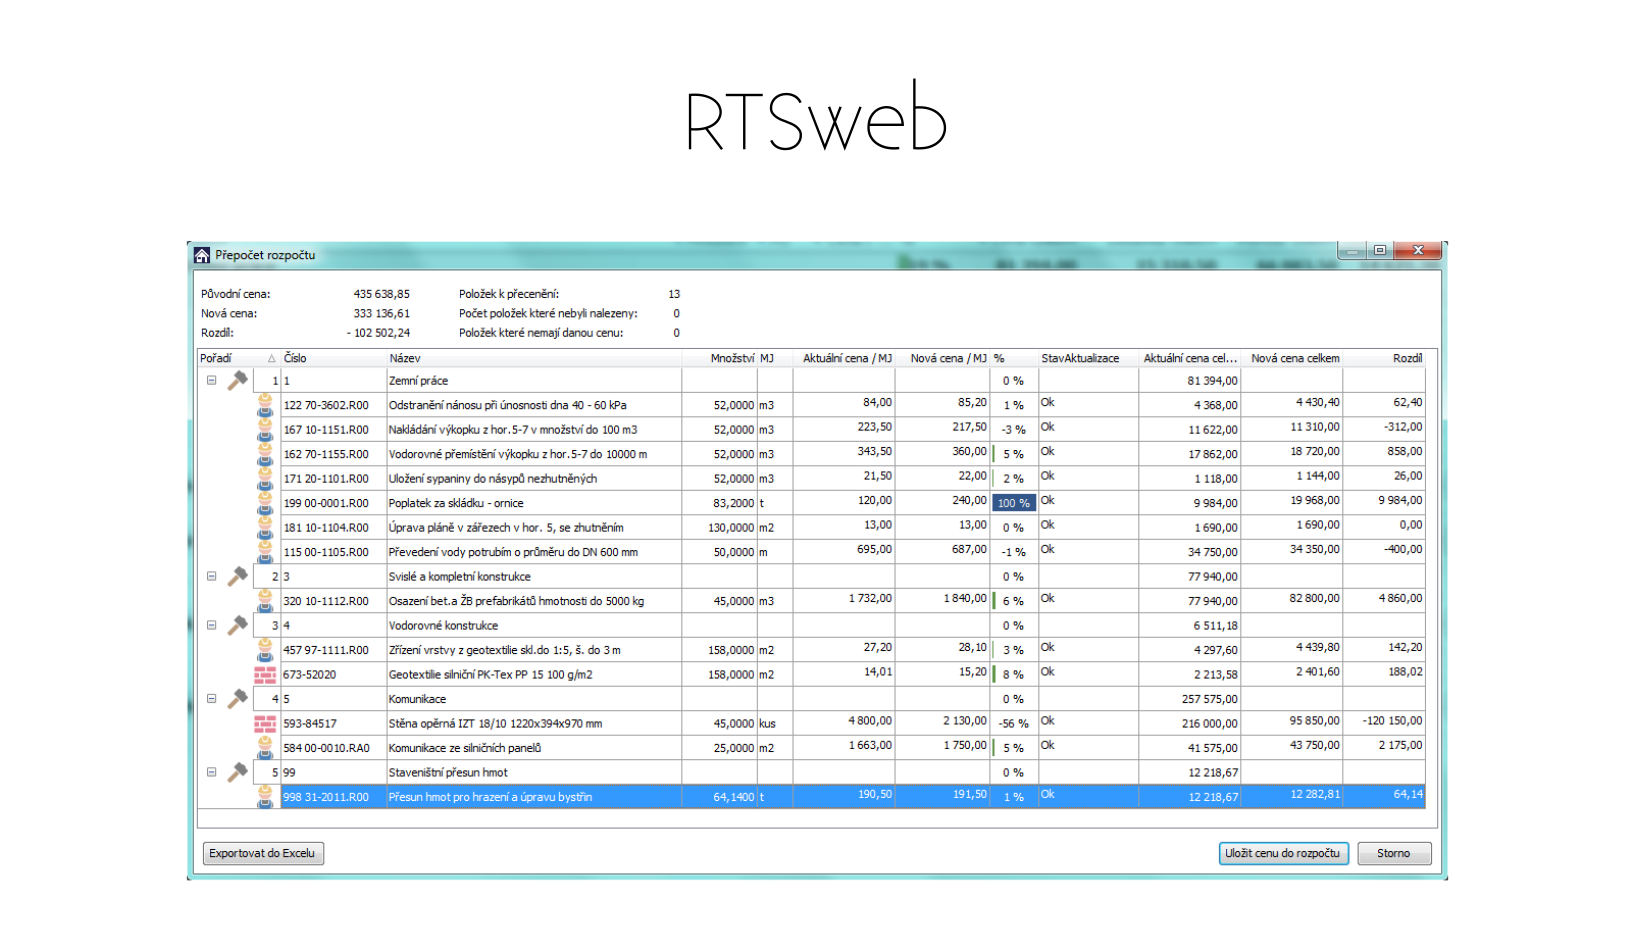Screen dimensions: 1635x952
Task: Click worker icon of row 584 00-0010.RA0
Action: [265, 747]
